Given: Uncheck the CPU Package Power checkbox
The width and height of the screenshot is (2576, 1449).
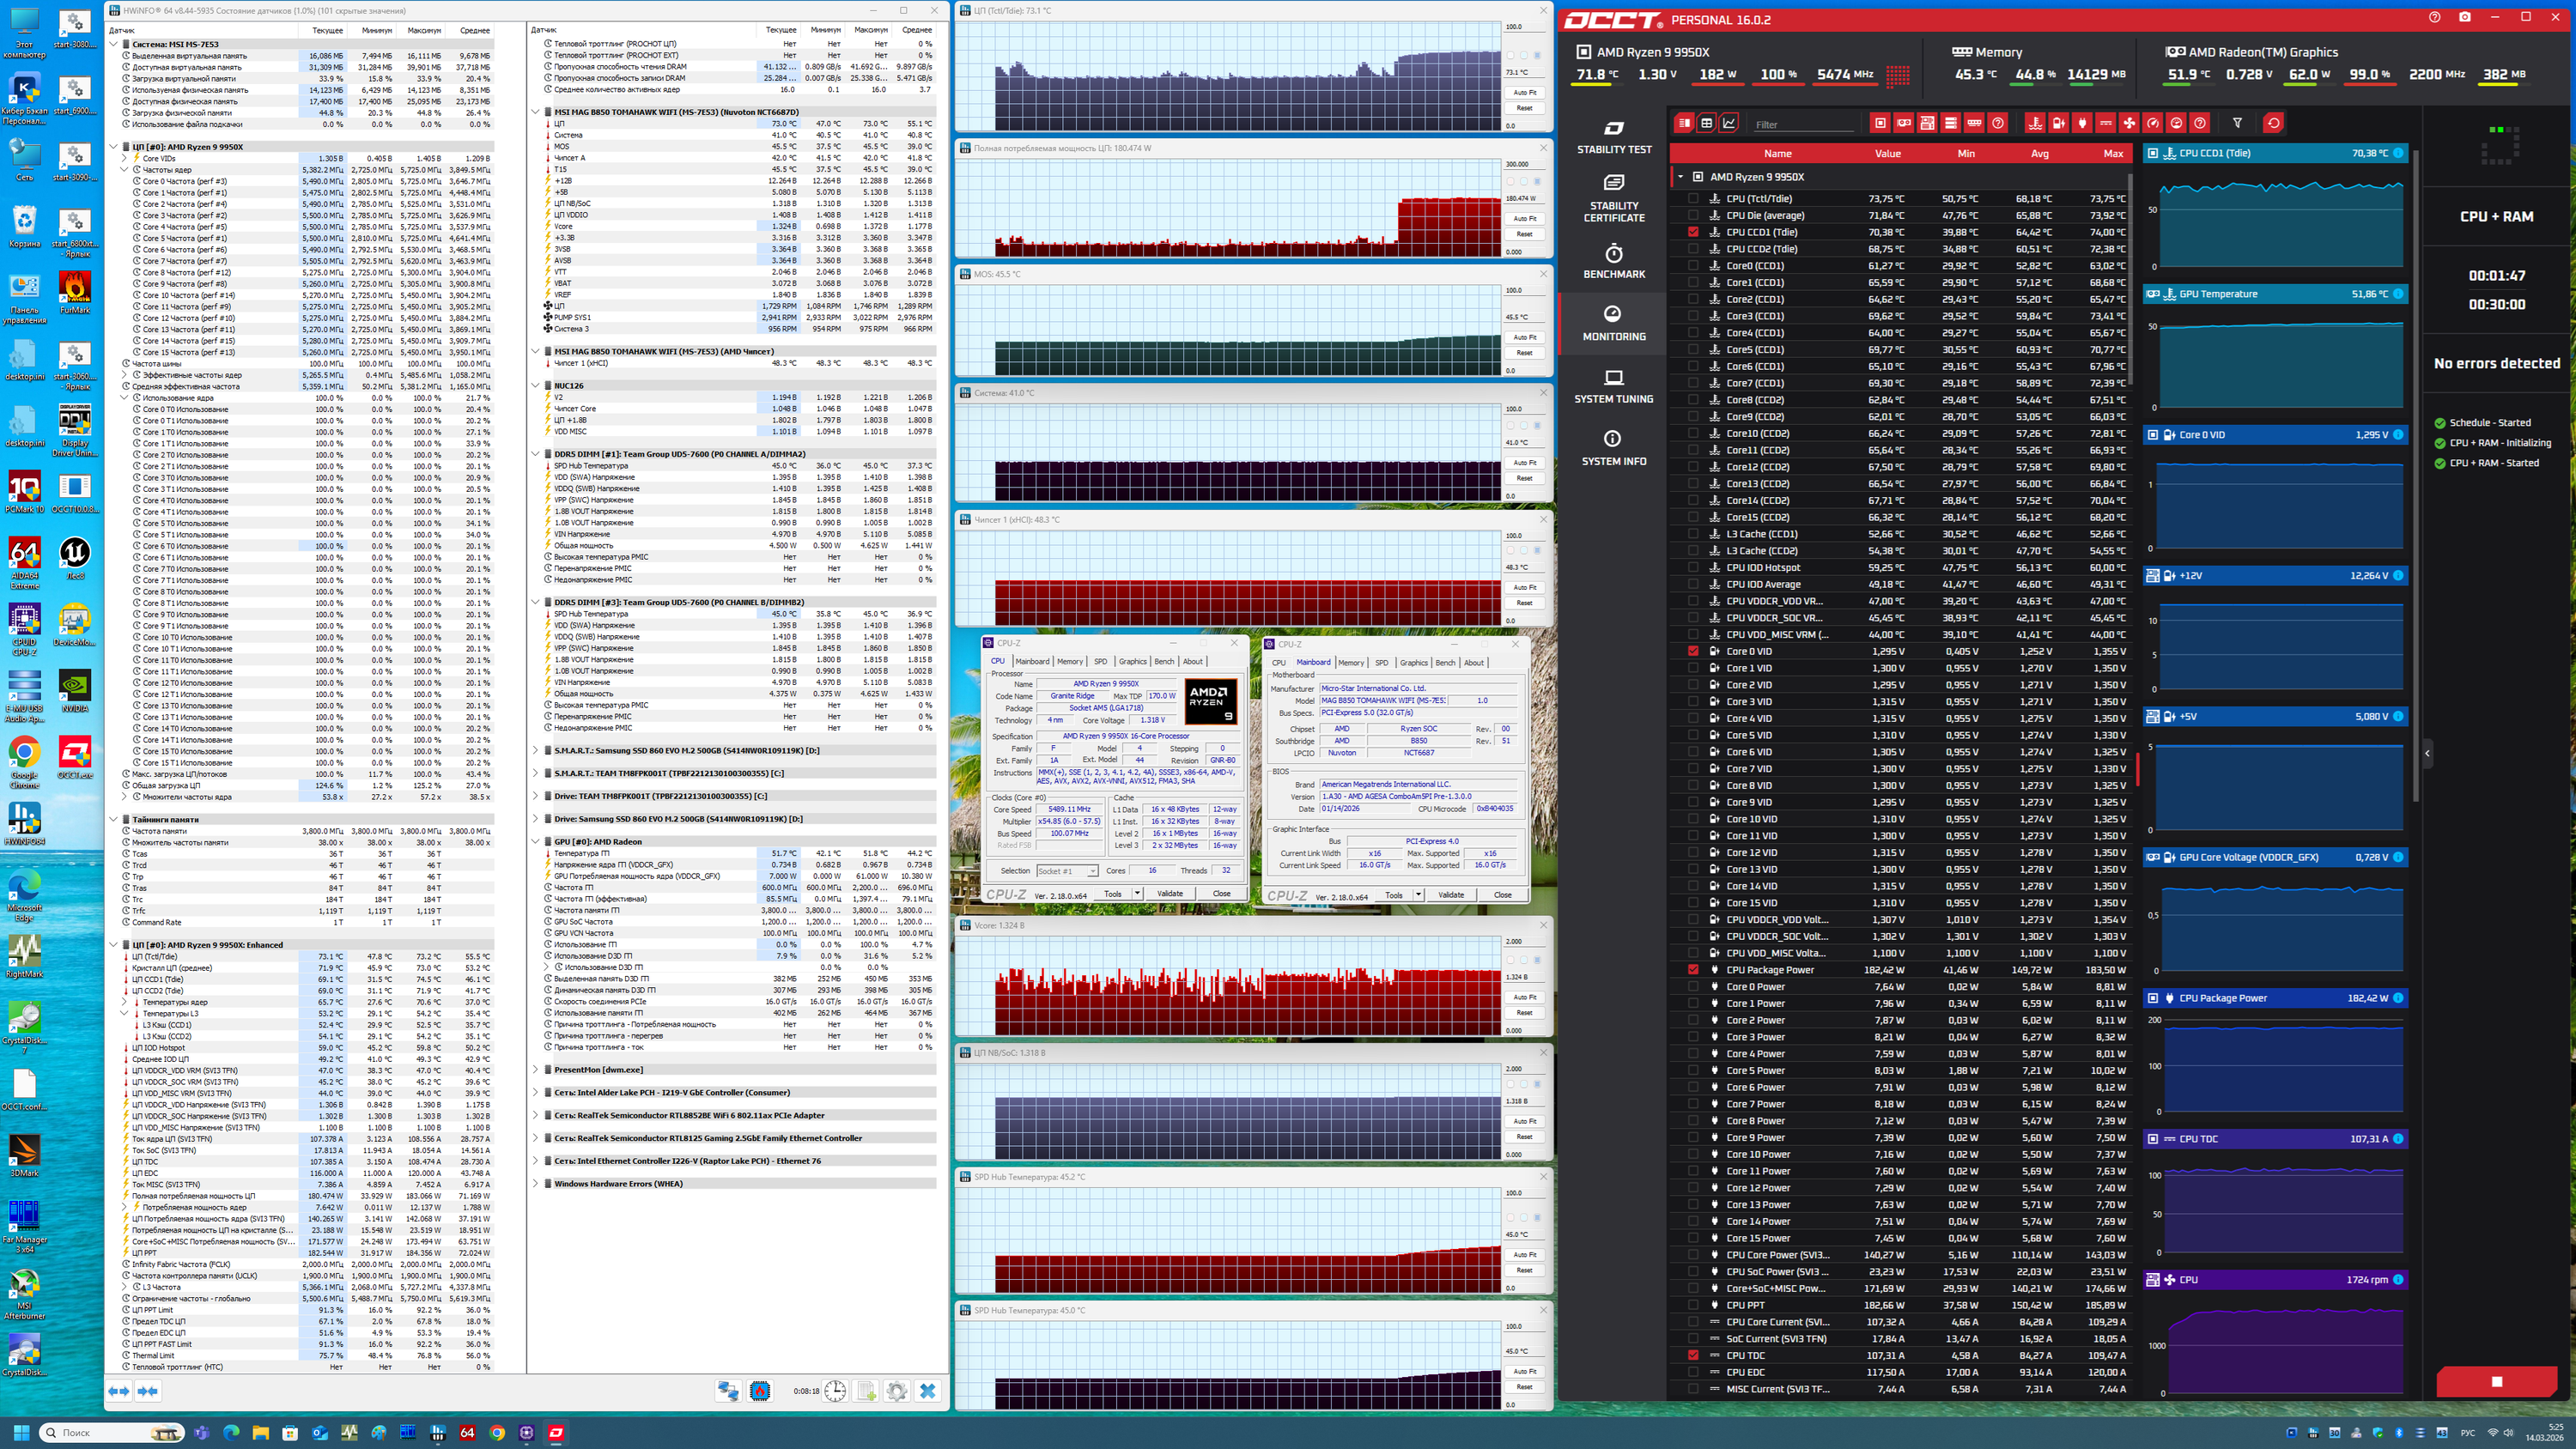Looking at the screenshot, I should point(1693,970).
